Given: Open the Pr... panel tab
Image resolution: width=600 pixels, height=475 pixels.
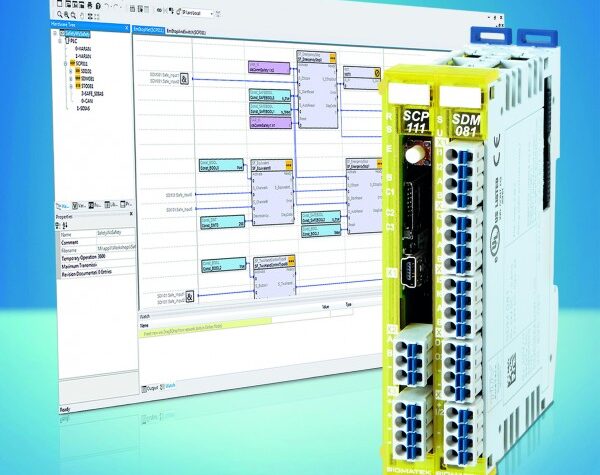Looking at the screenshot, I should pyautogui.click(x=127, y=204).
